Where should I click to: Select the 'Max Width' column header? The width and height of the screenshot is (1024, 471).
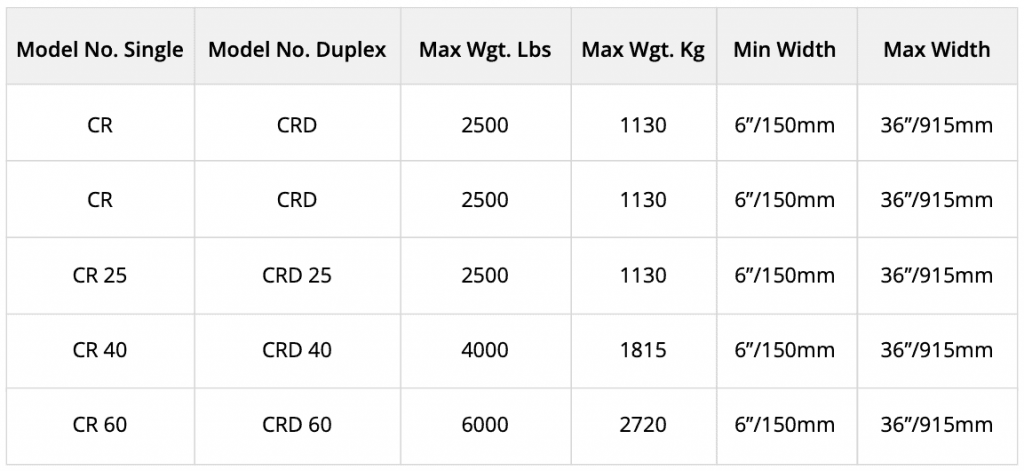click(937, 50)
